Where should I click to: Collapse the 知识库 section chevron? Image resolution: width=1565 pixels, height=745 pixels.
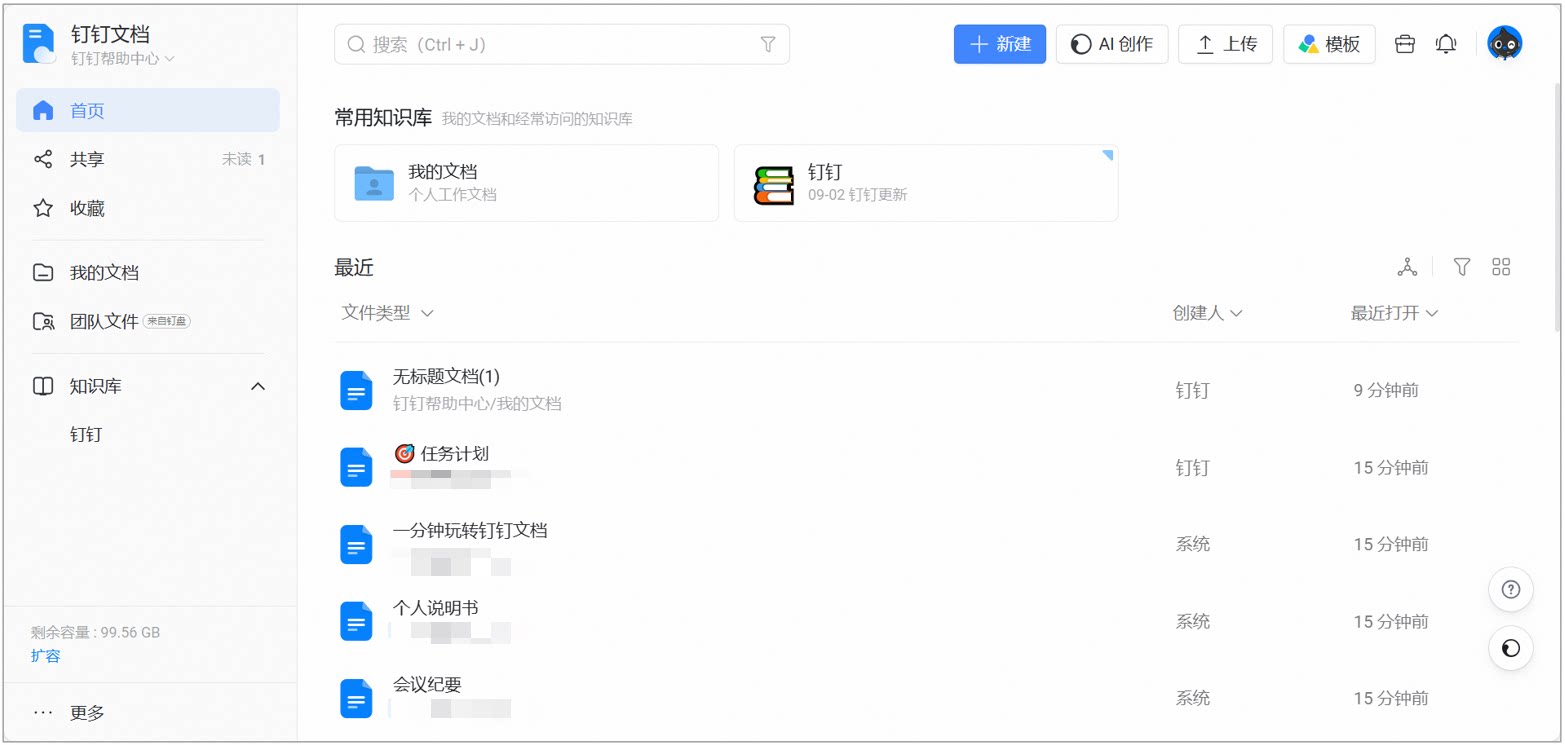point(257,386)
